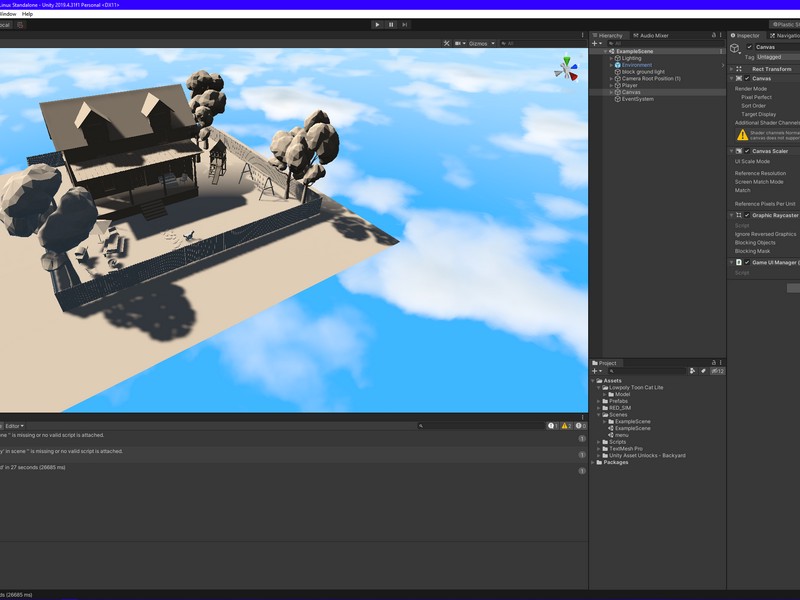Open the Hierarchy create plus menu
Screen dimensions: 800x600
coord(596,43)
